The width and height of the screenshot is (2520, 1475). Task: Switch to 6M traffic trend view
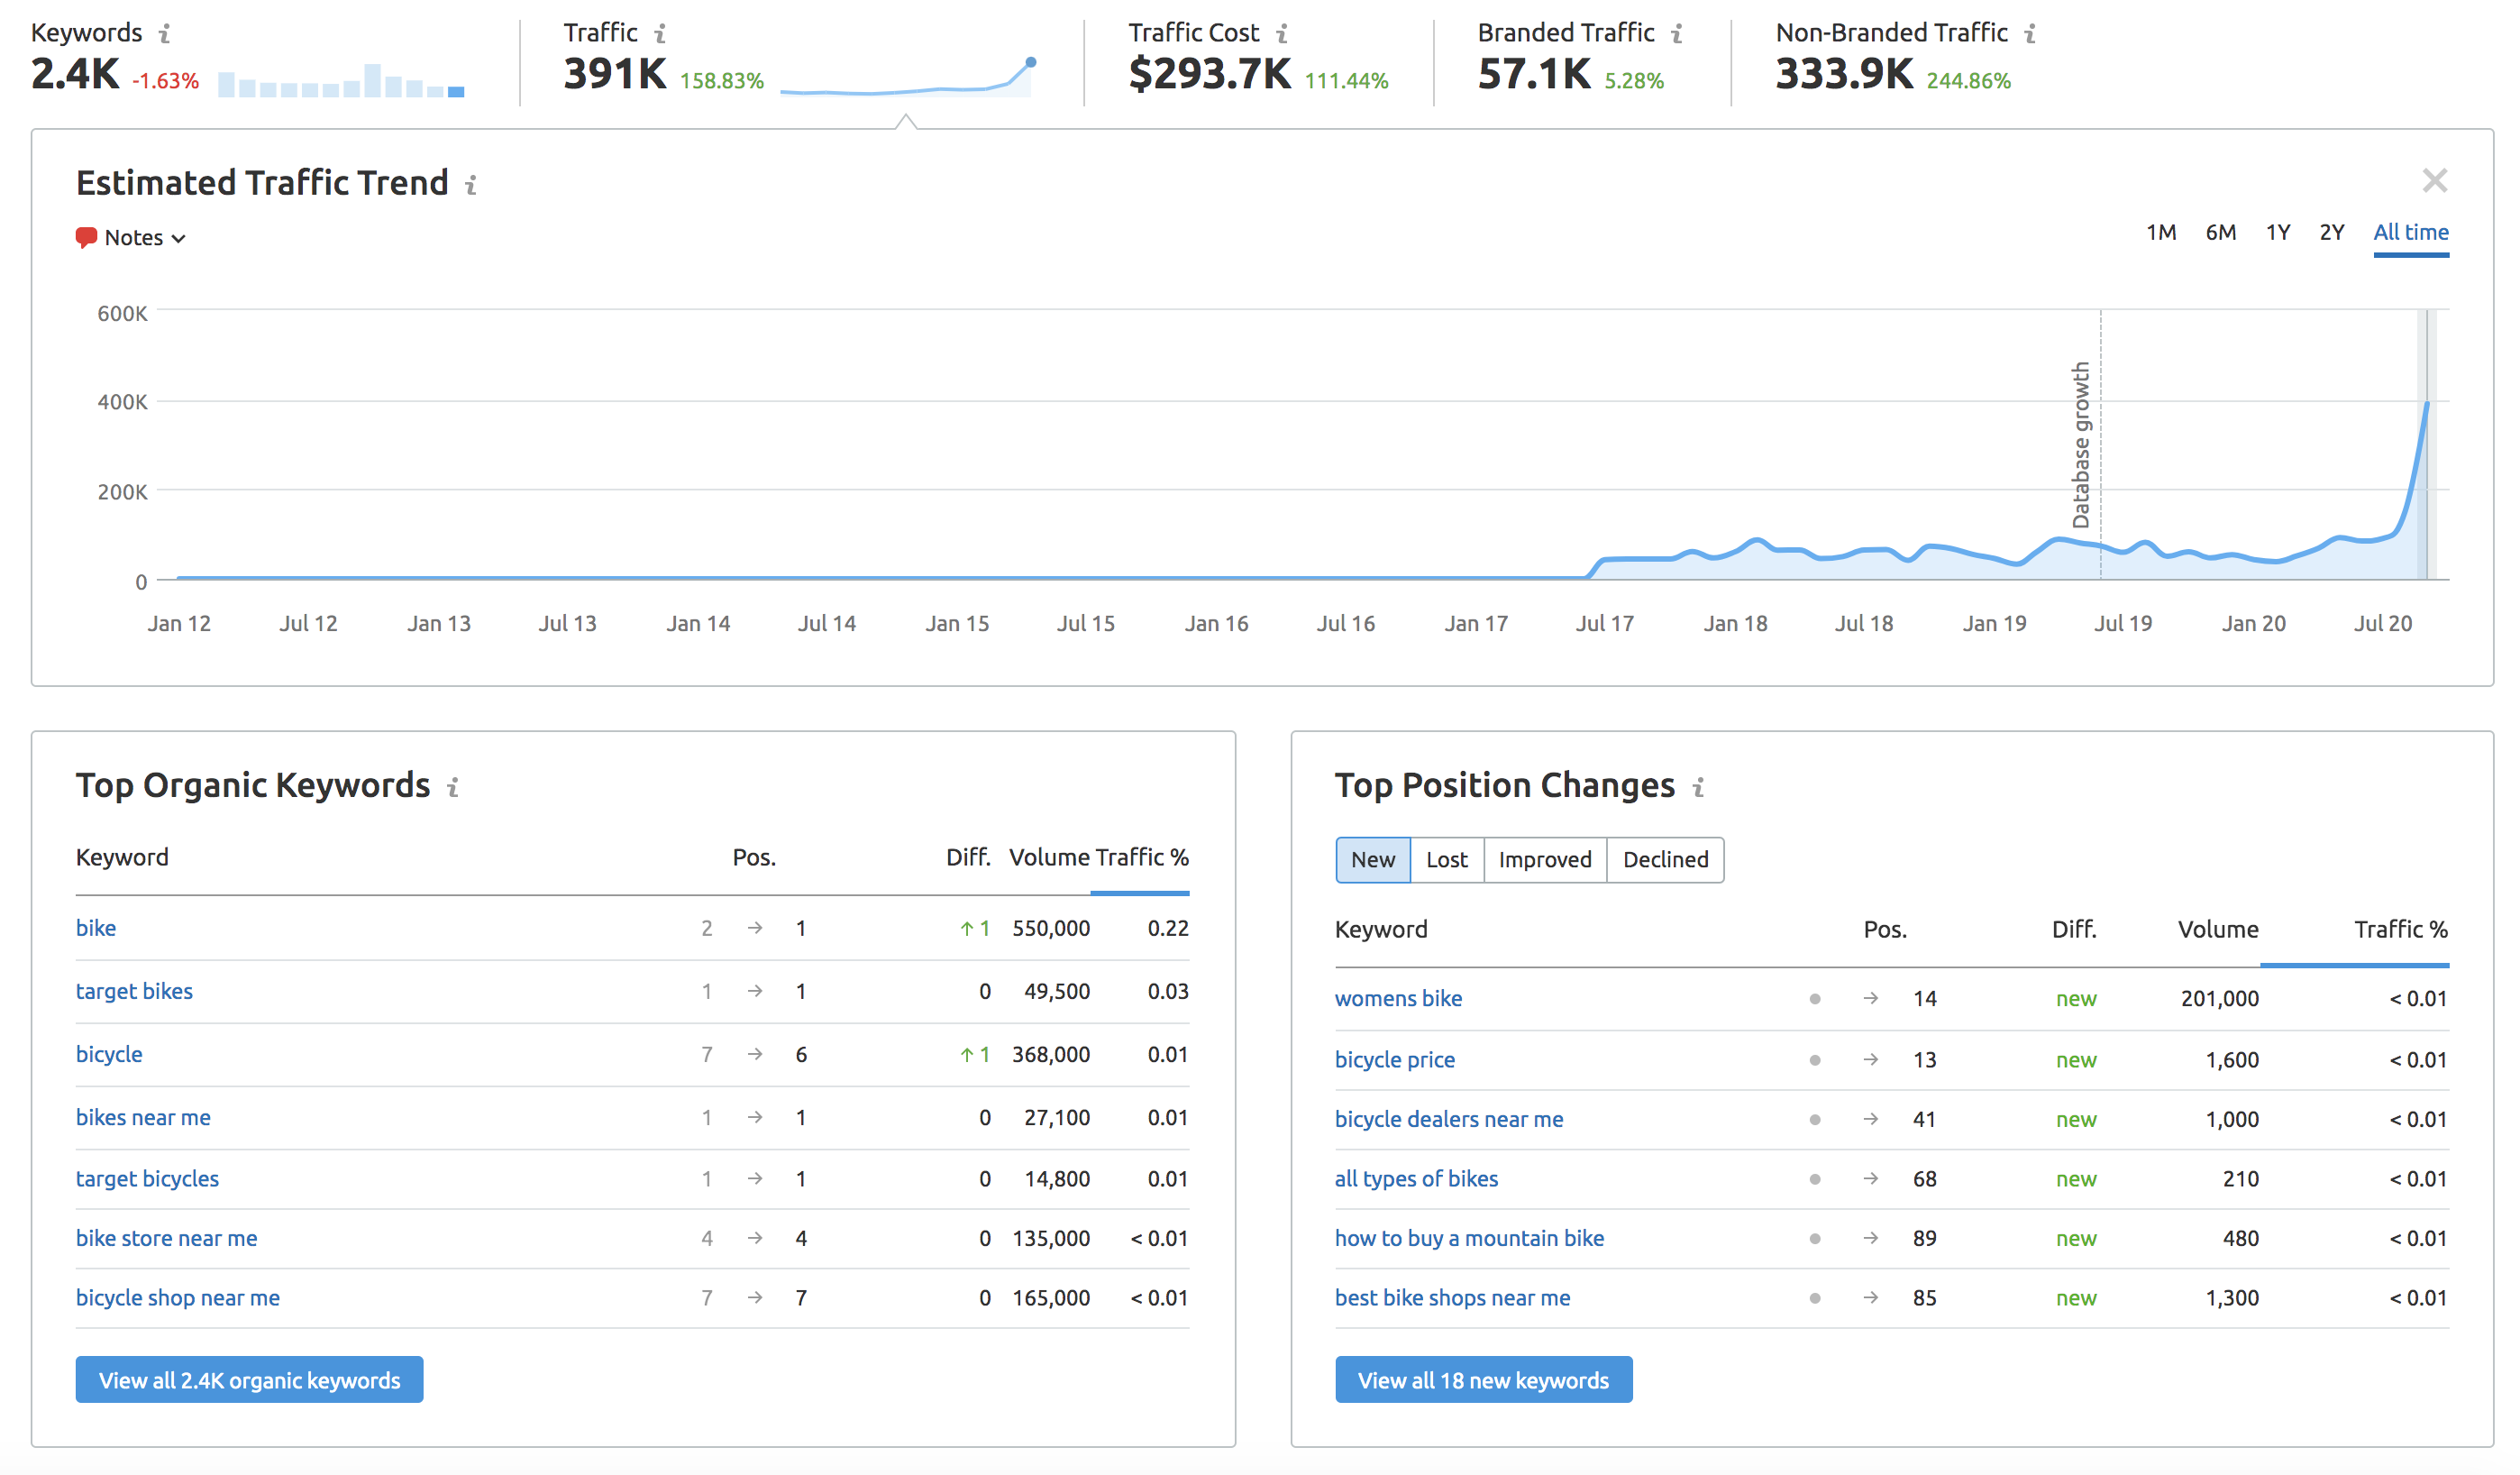coord(2214,230)
